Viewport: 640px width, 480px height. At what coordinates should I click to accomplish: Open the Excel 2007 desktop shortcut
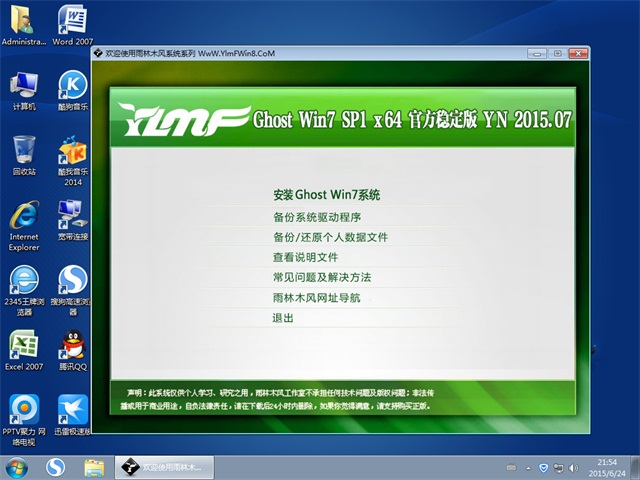point(24,346)
